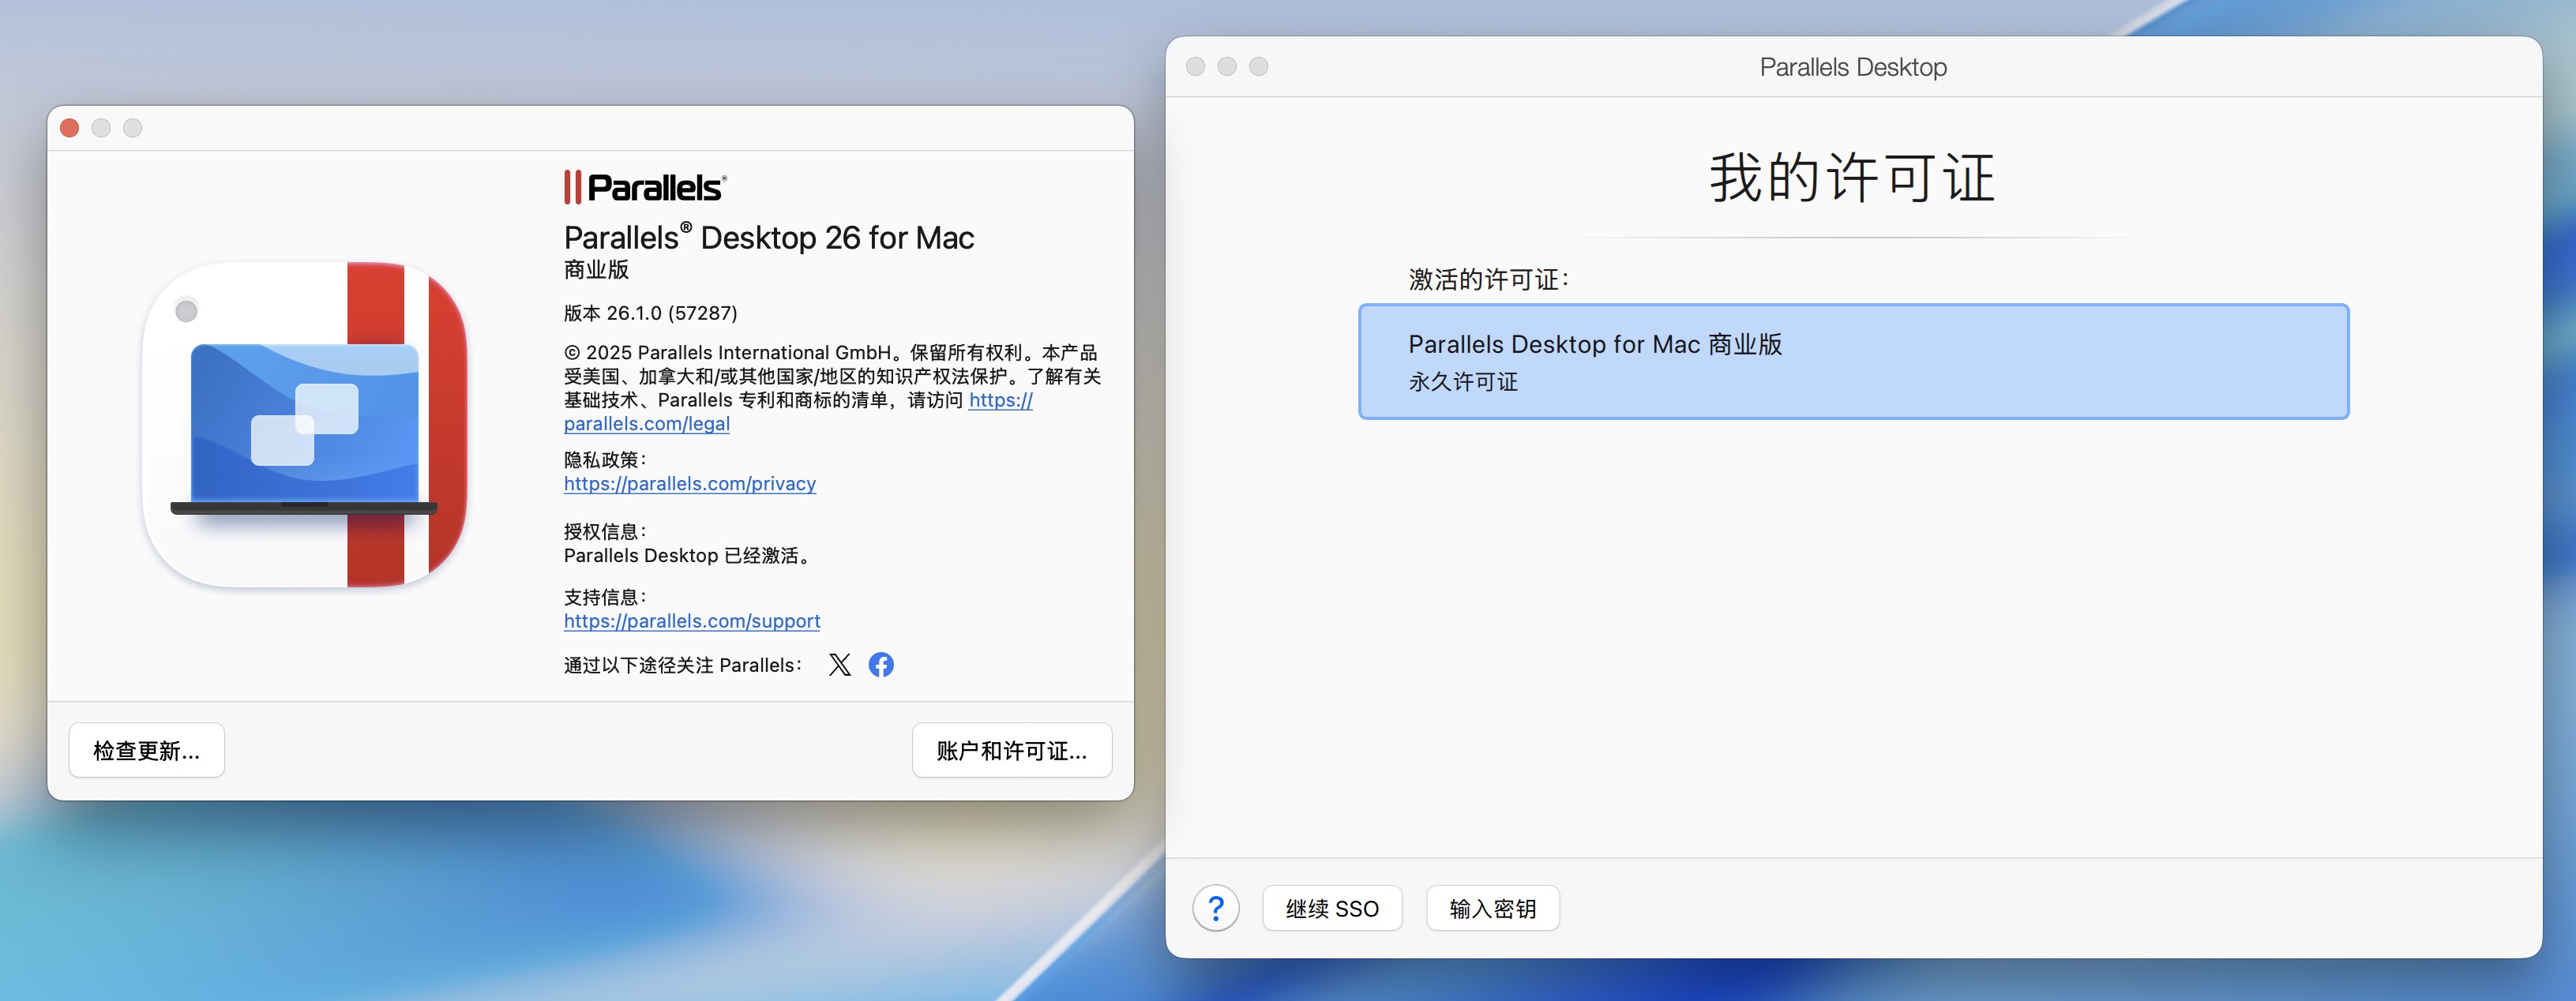The width and height of the screenshot is (2576, 1001).
Task: Click the 继续 SSO button
Action: [1331, 908]
